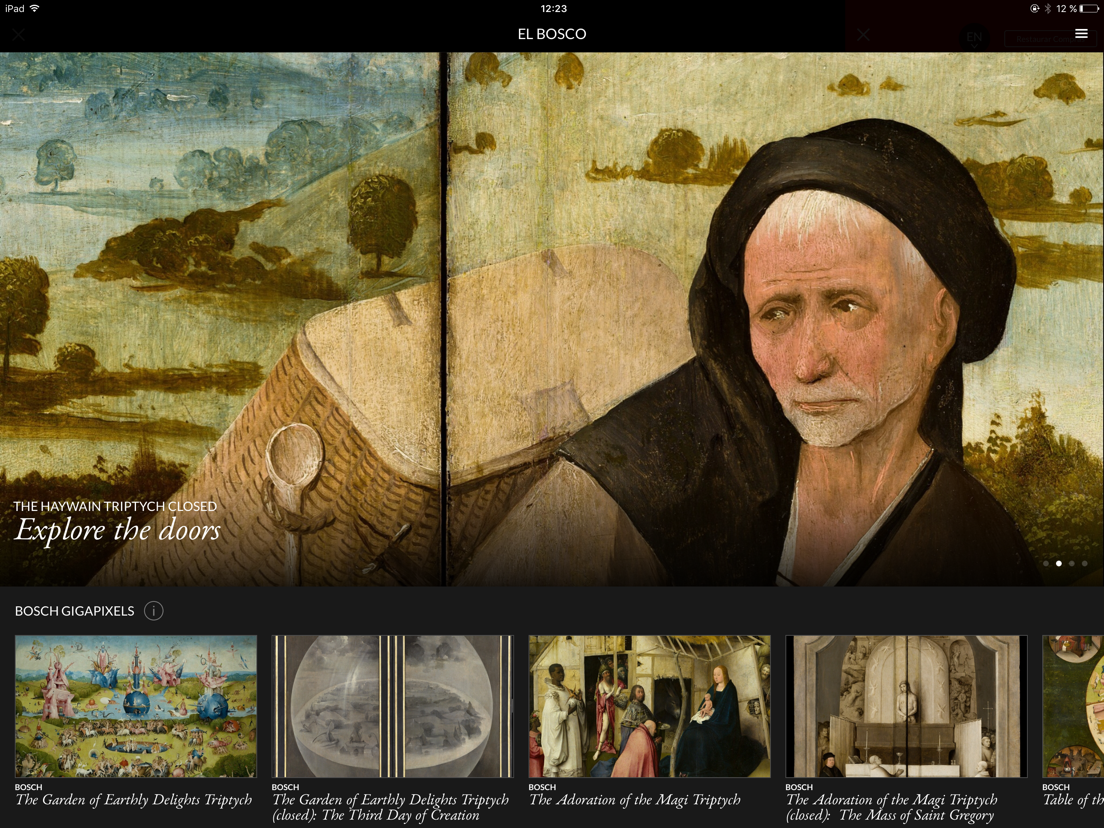
Task: Tap the 12:23 clock in the status bar
Action: pos(553,8)
